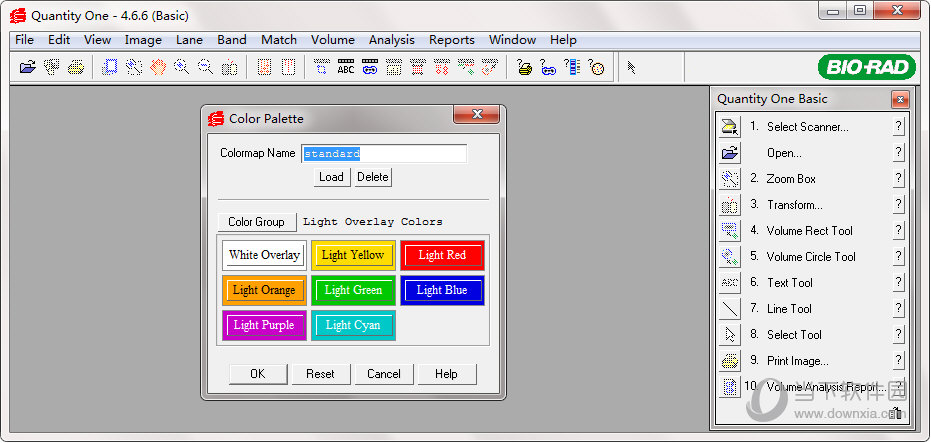Pick the Light Red color swatch
Viewport: 931px width, 443px height.
(x=442, y=255)
